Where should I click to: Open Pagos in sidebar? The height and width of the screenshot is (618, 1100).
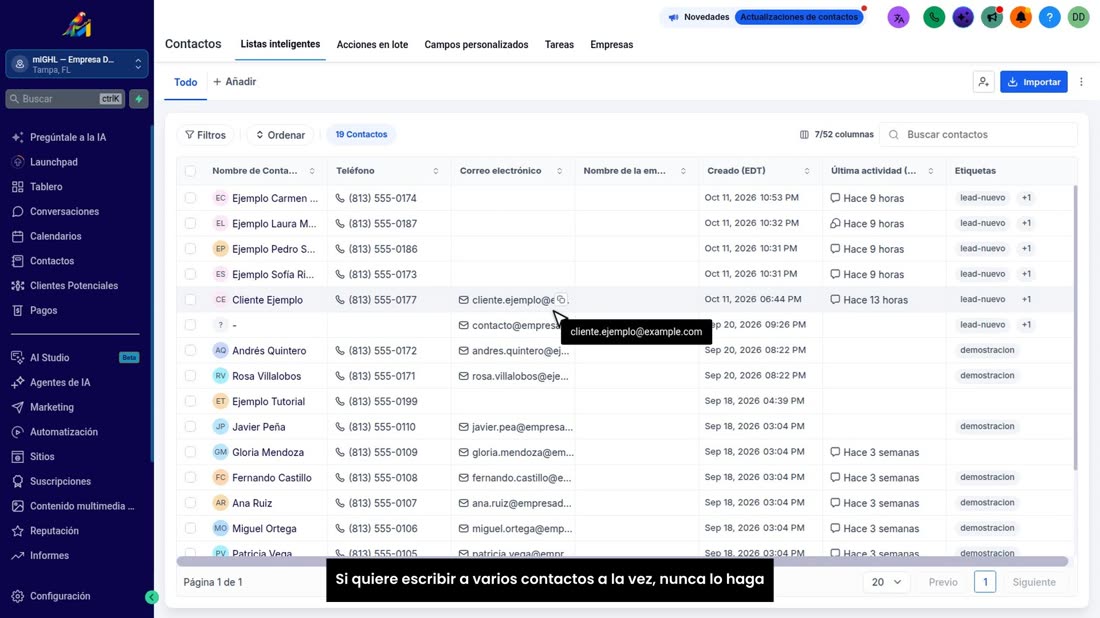tap(43, 310)
